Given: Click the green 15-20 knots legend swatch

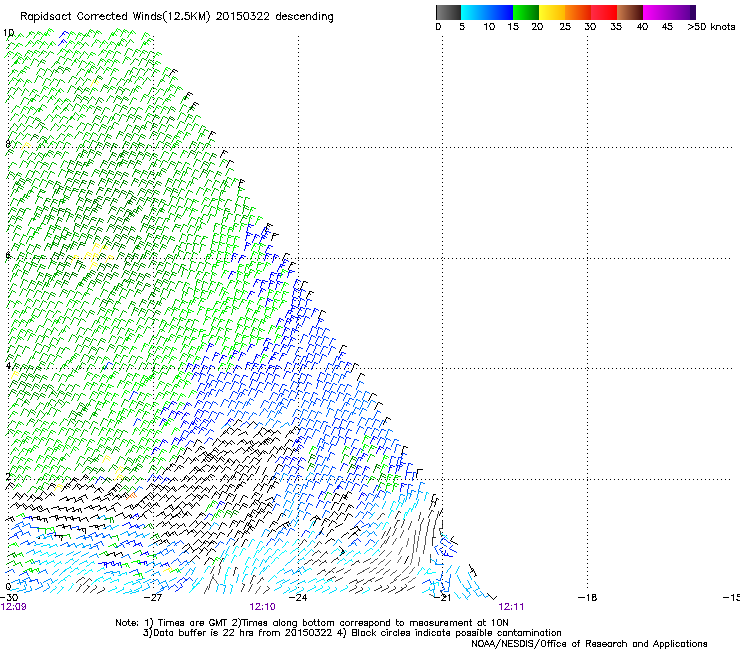Looking at the screenshot, I should [526, 12].
